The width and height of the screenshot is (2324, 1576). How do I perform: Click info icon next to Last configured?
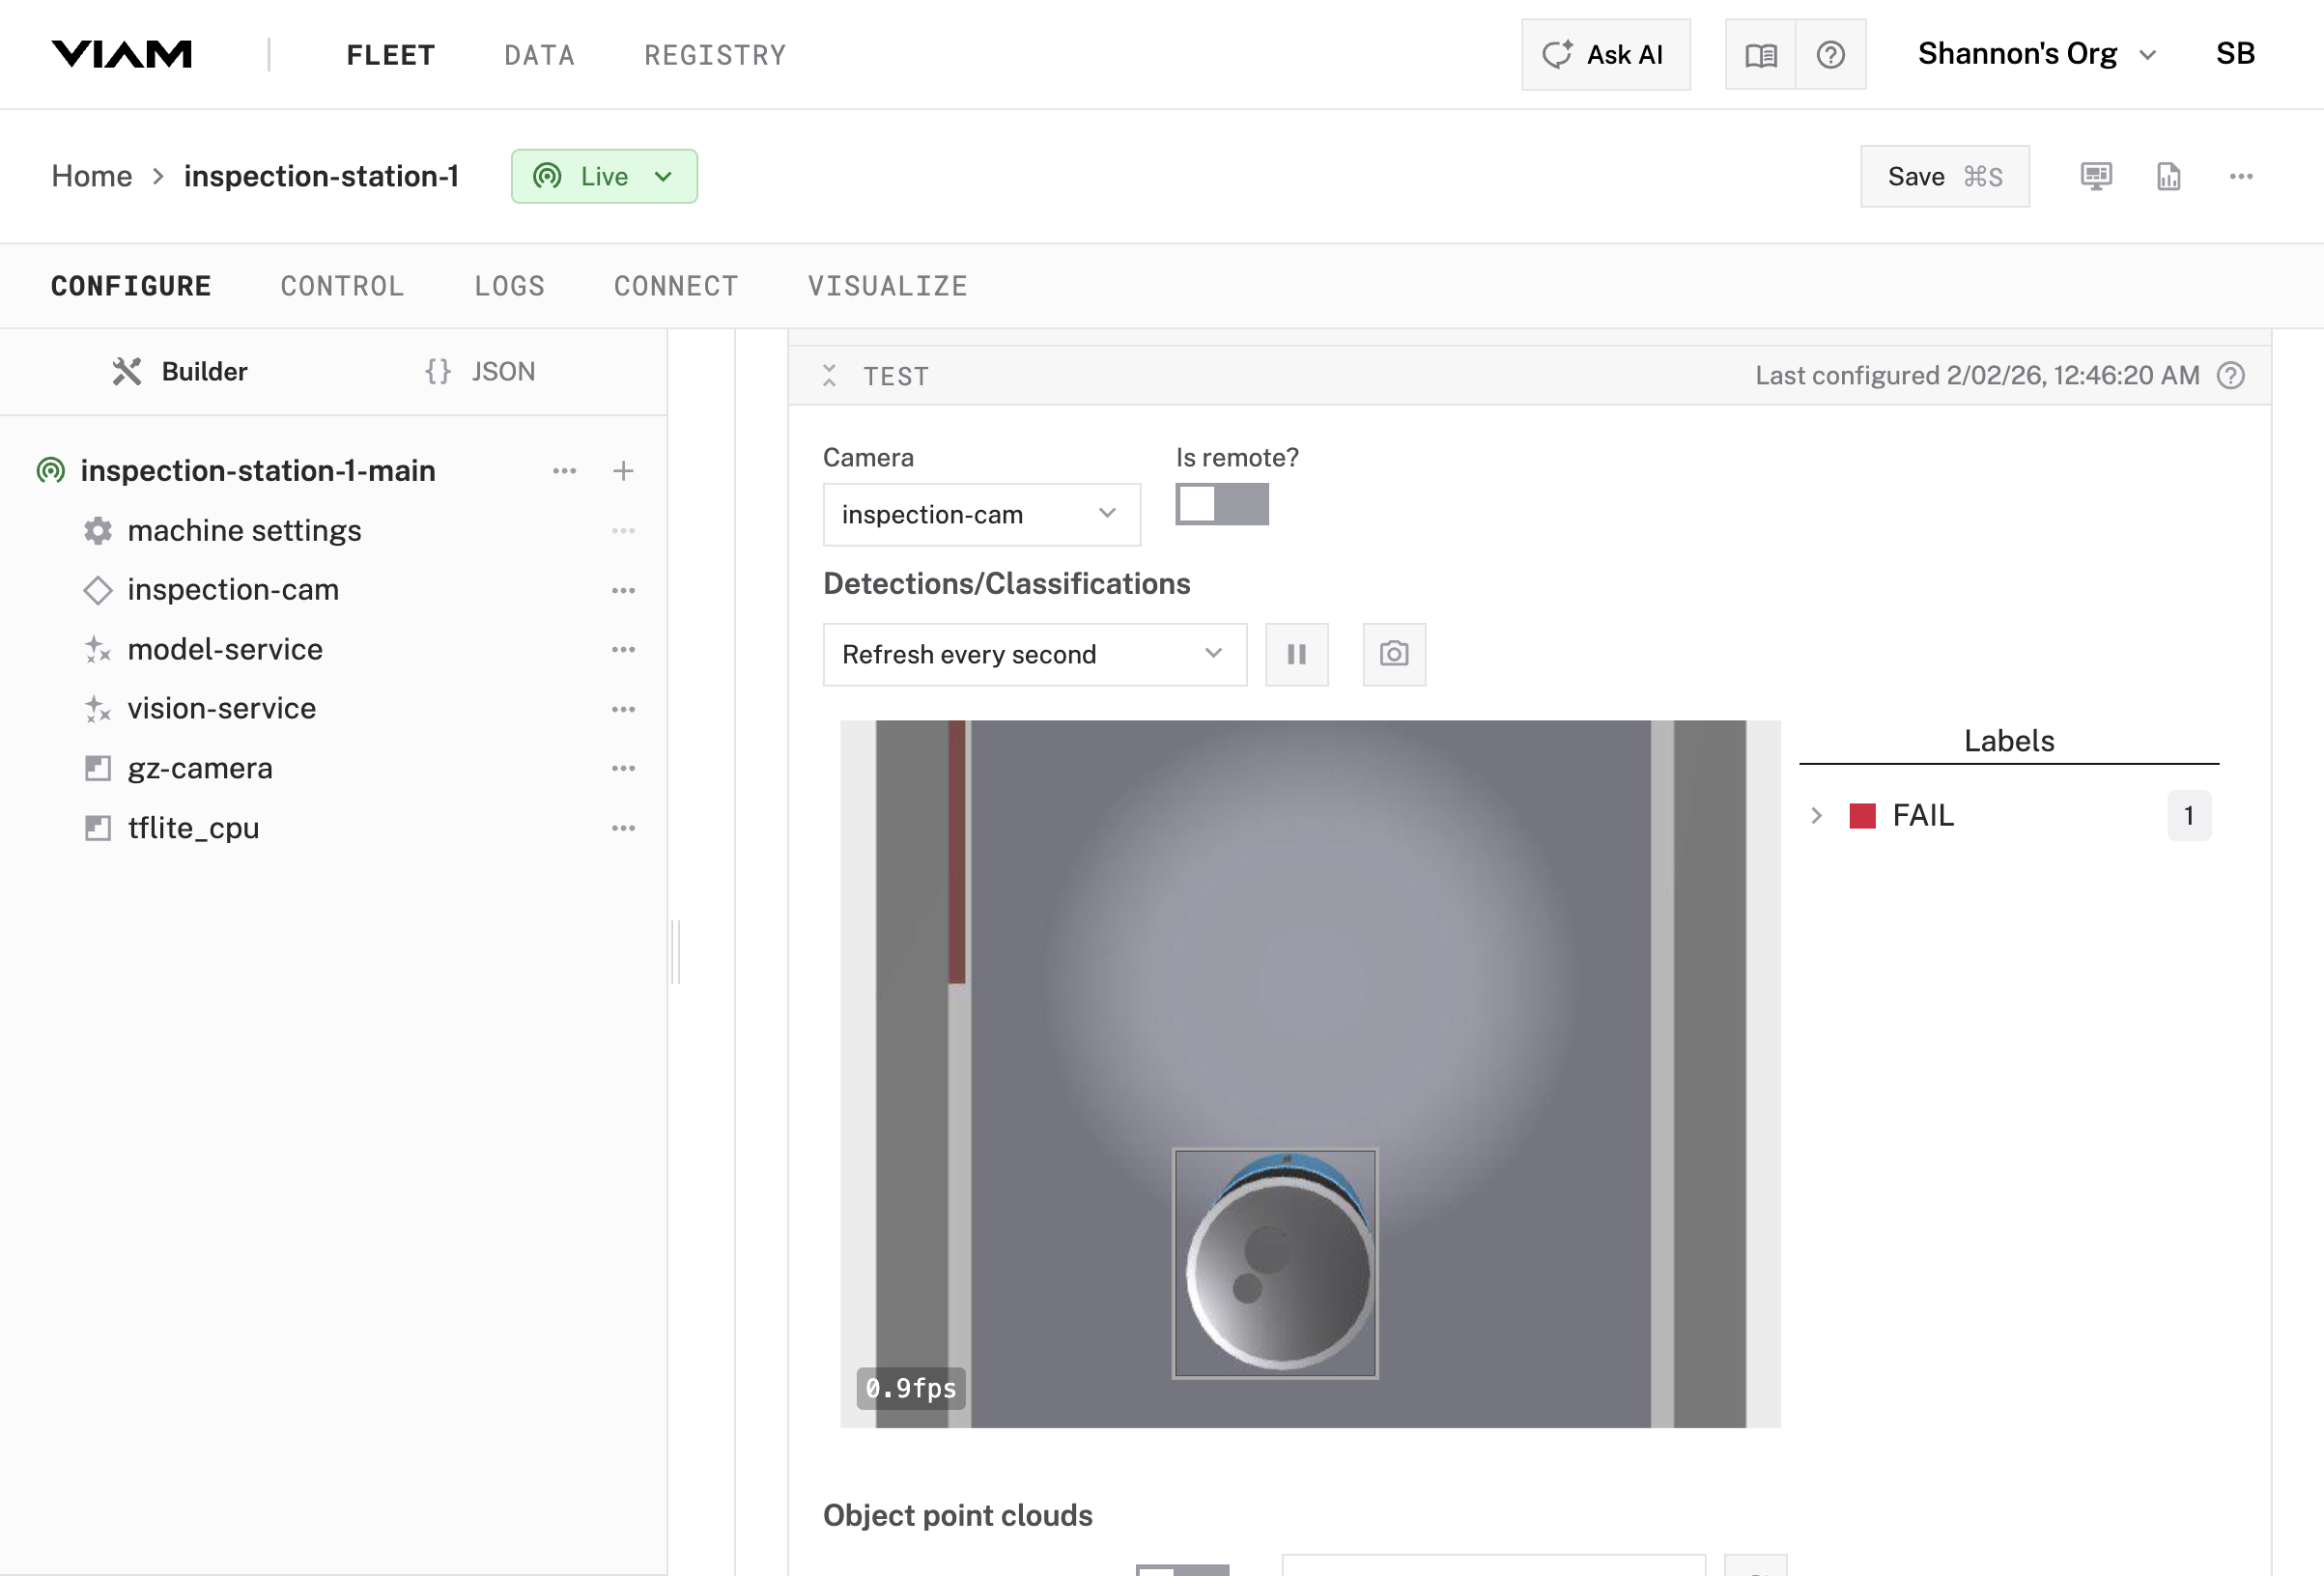tap(2230, 376)
